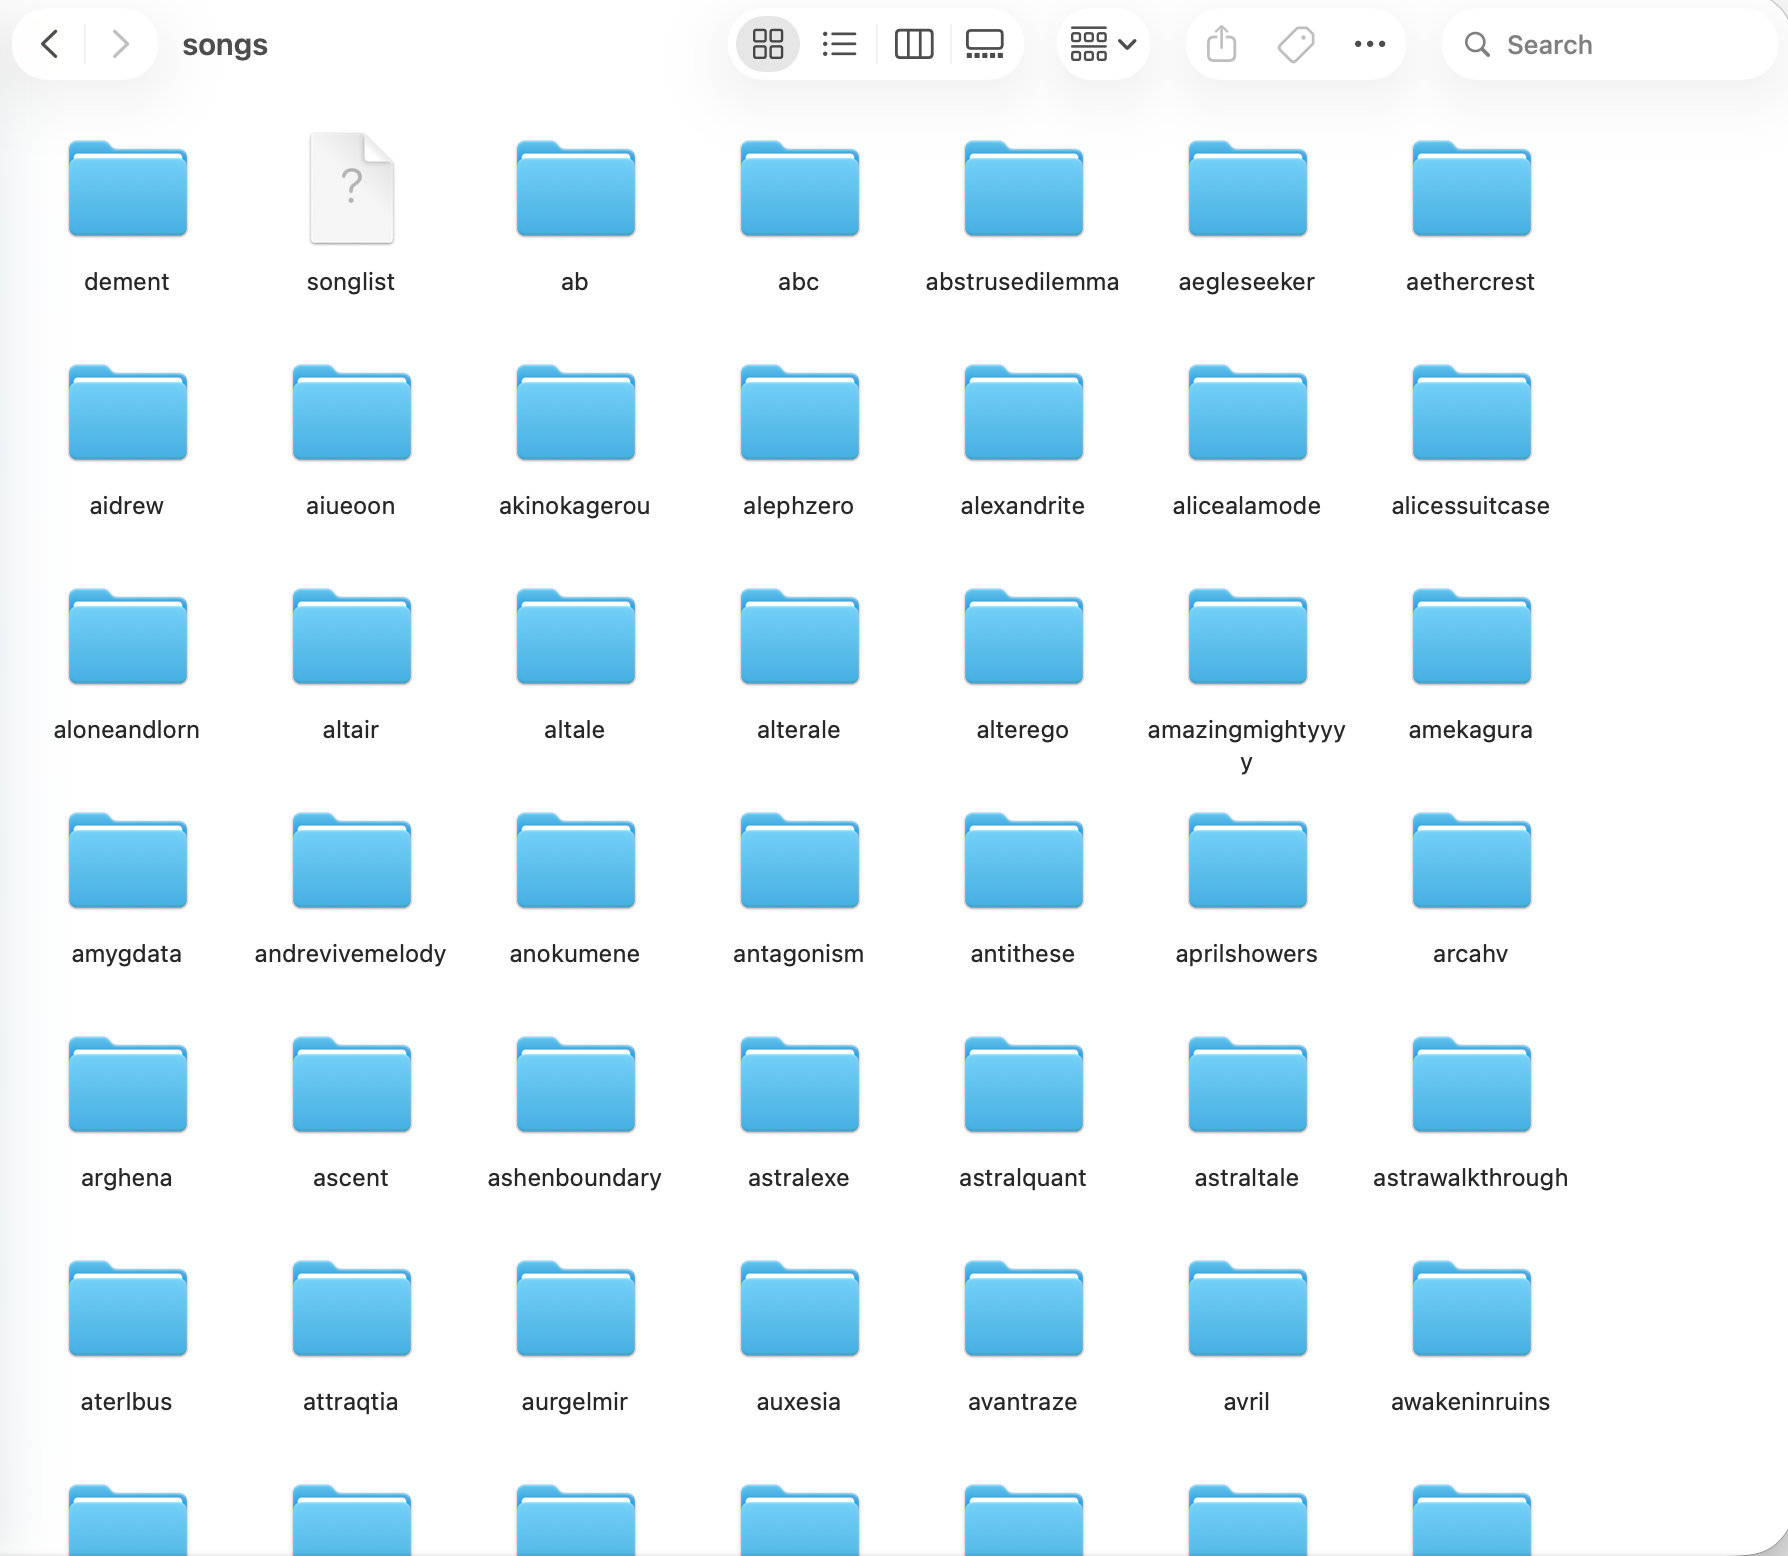Image resolution: width=1788 pixels, height=1556 pixels.
Task: Select the alexandrite folder icon
Action: (1024, 413)
